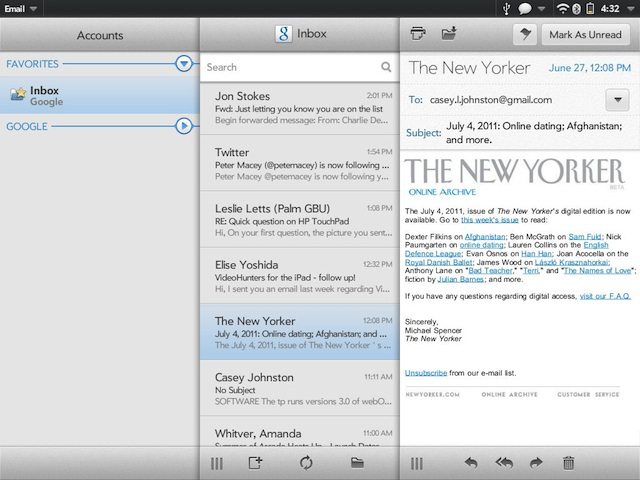
Task: Expand the Google account section
Action: coord(184,126)
